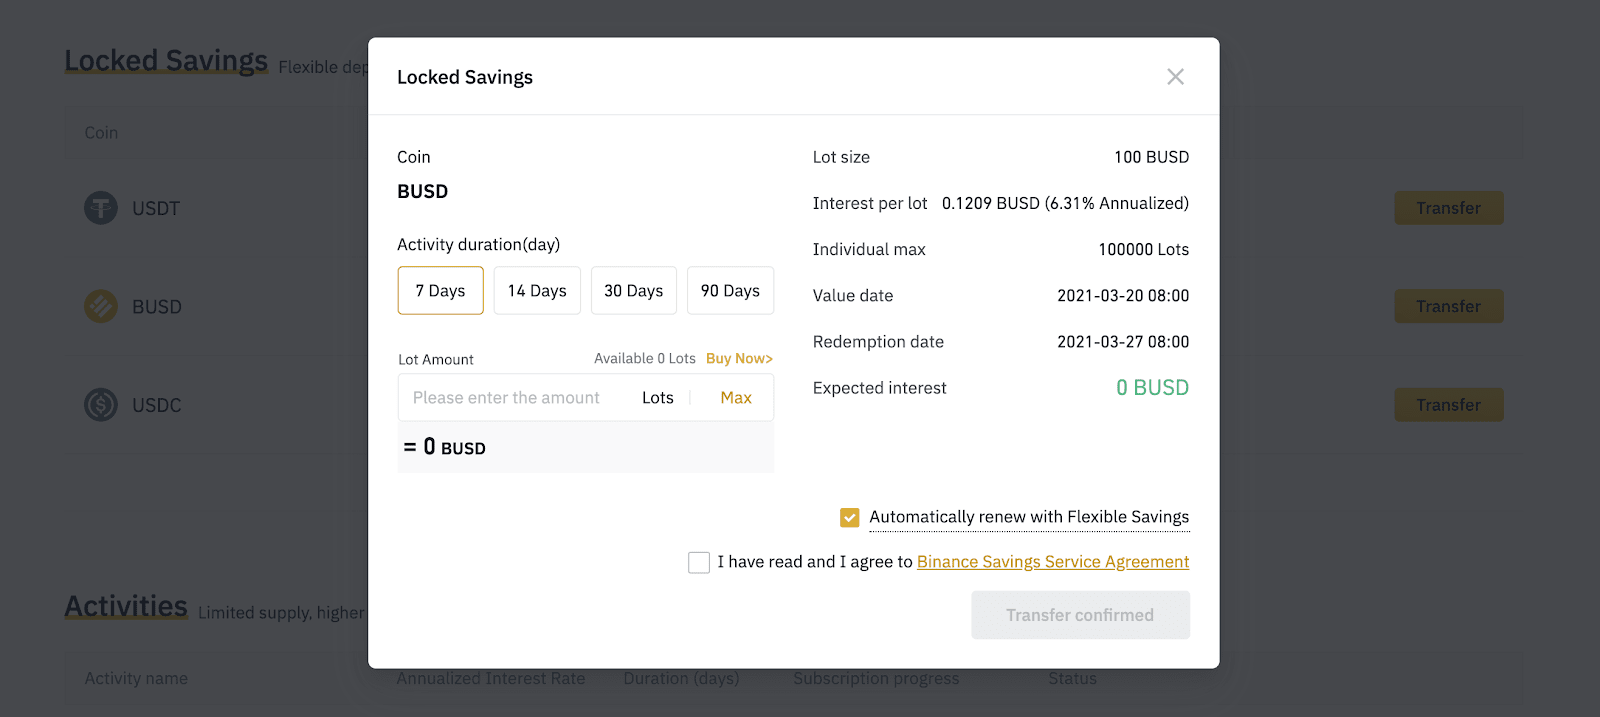Click the value date 2021-03-20 08:00
The image size is (1600, 717).
[1123, 295]
